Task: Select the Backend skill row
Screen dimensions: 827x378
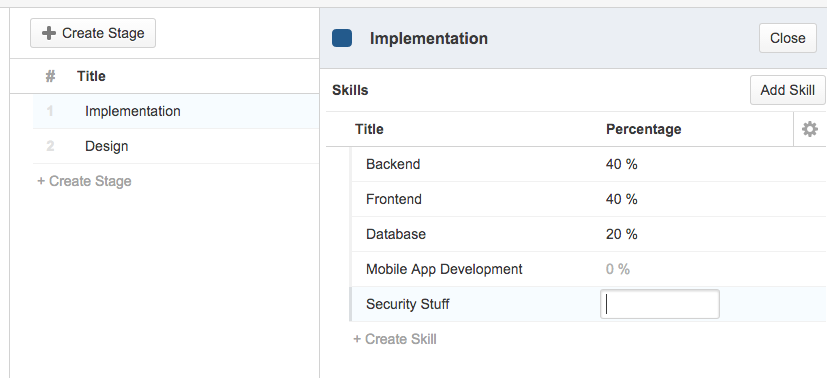Action: [x=588, y=164]
